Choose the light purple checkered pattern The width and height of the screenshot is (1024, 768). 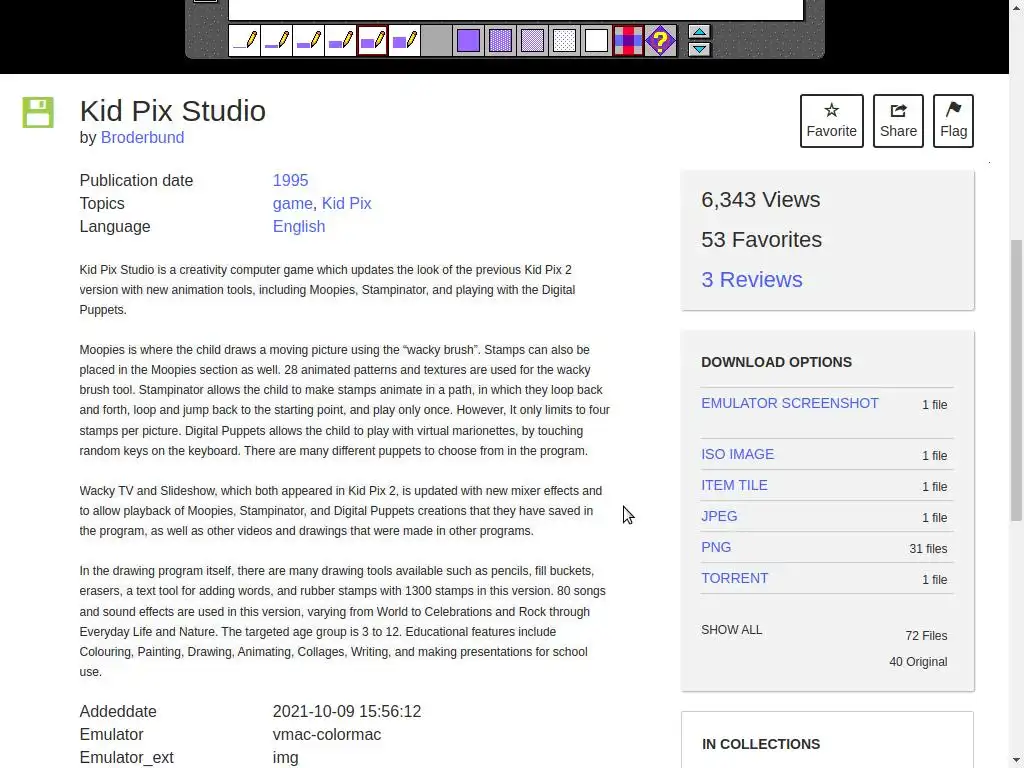coord(532,40)
